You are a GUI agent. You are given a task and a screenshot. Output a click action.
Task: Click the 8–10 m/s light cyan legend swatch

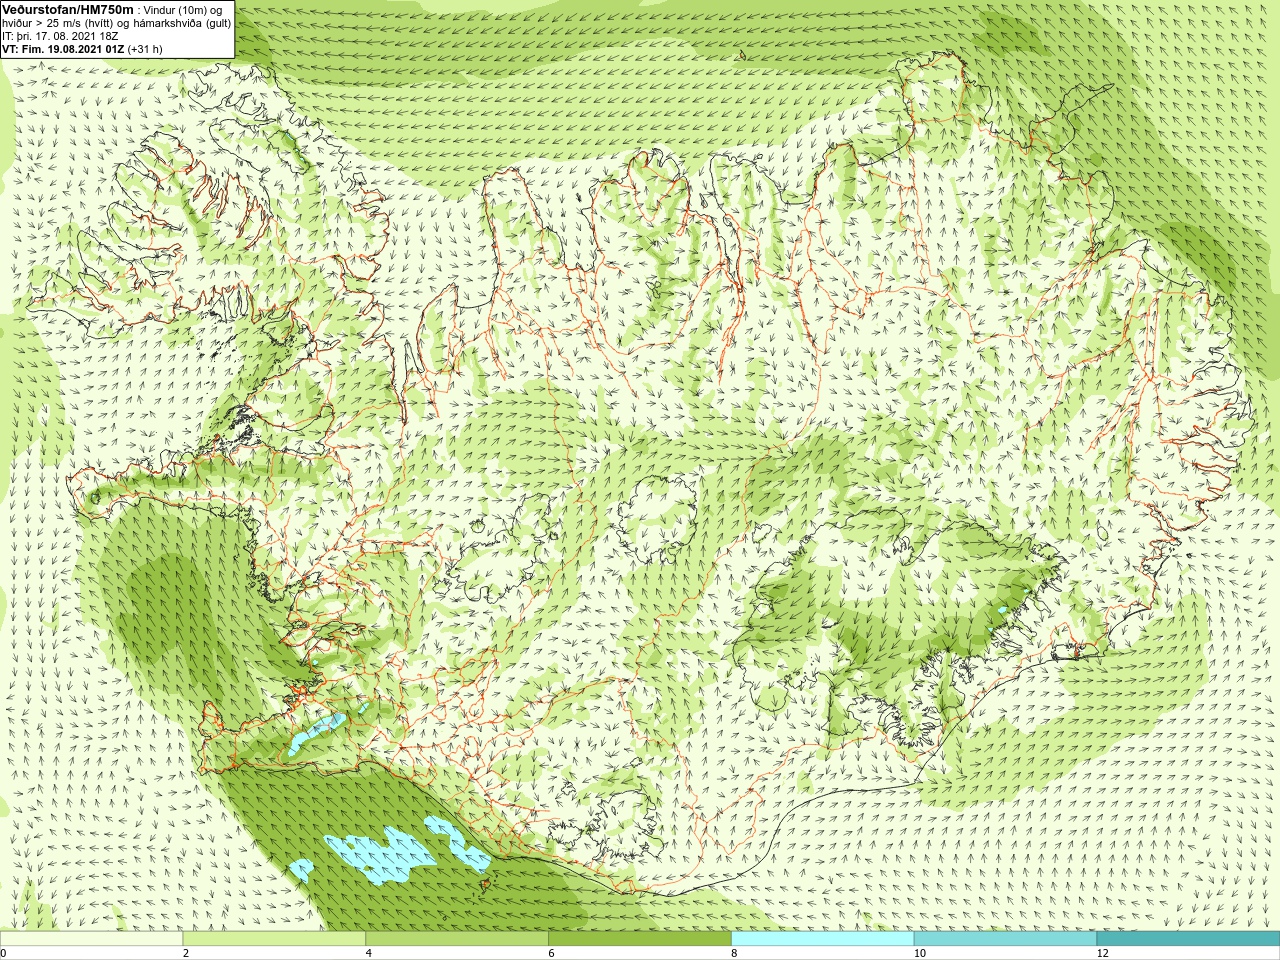pos(823,939)
